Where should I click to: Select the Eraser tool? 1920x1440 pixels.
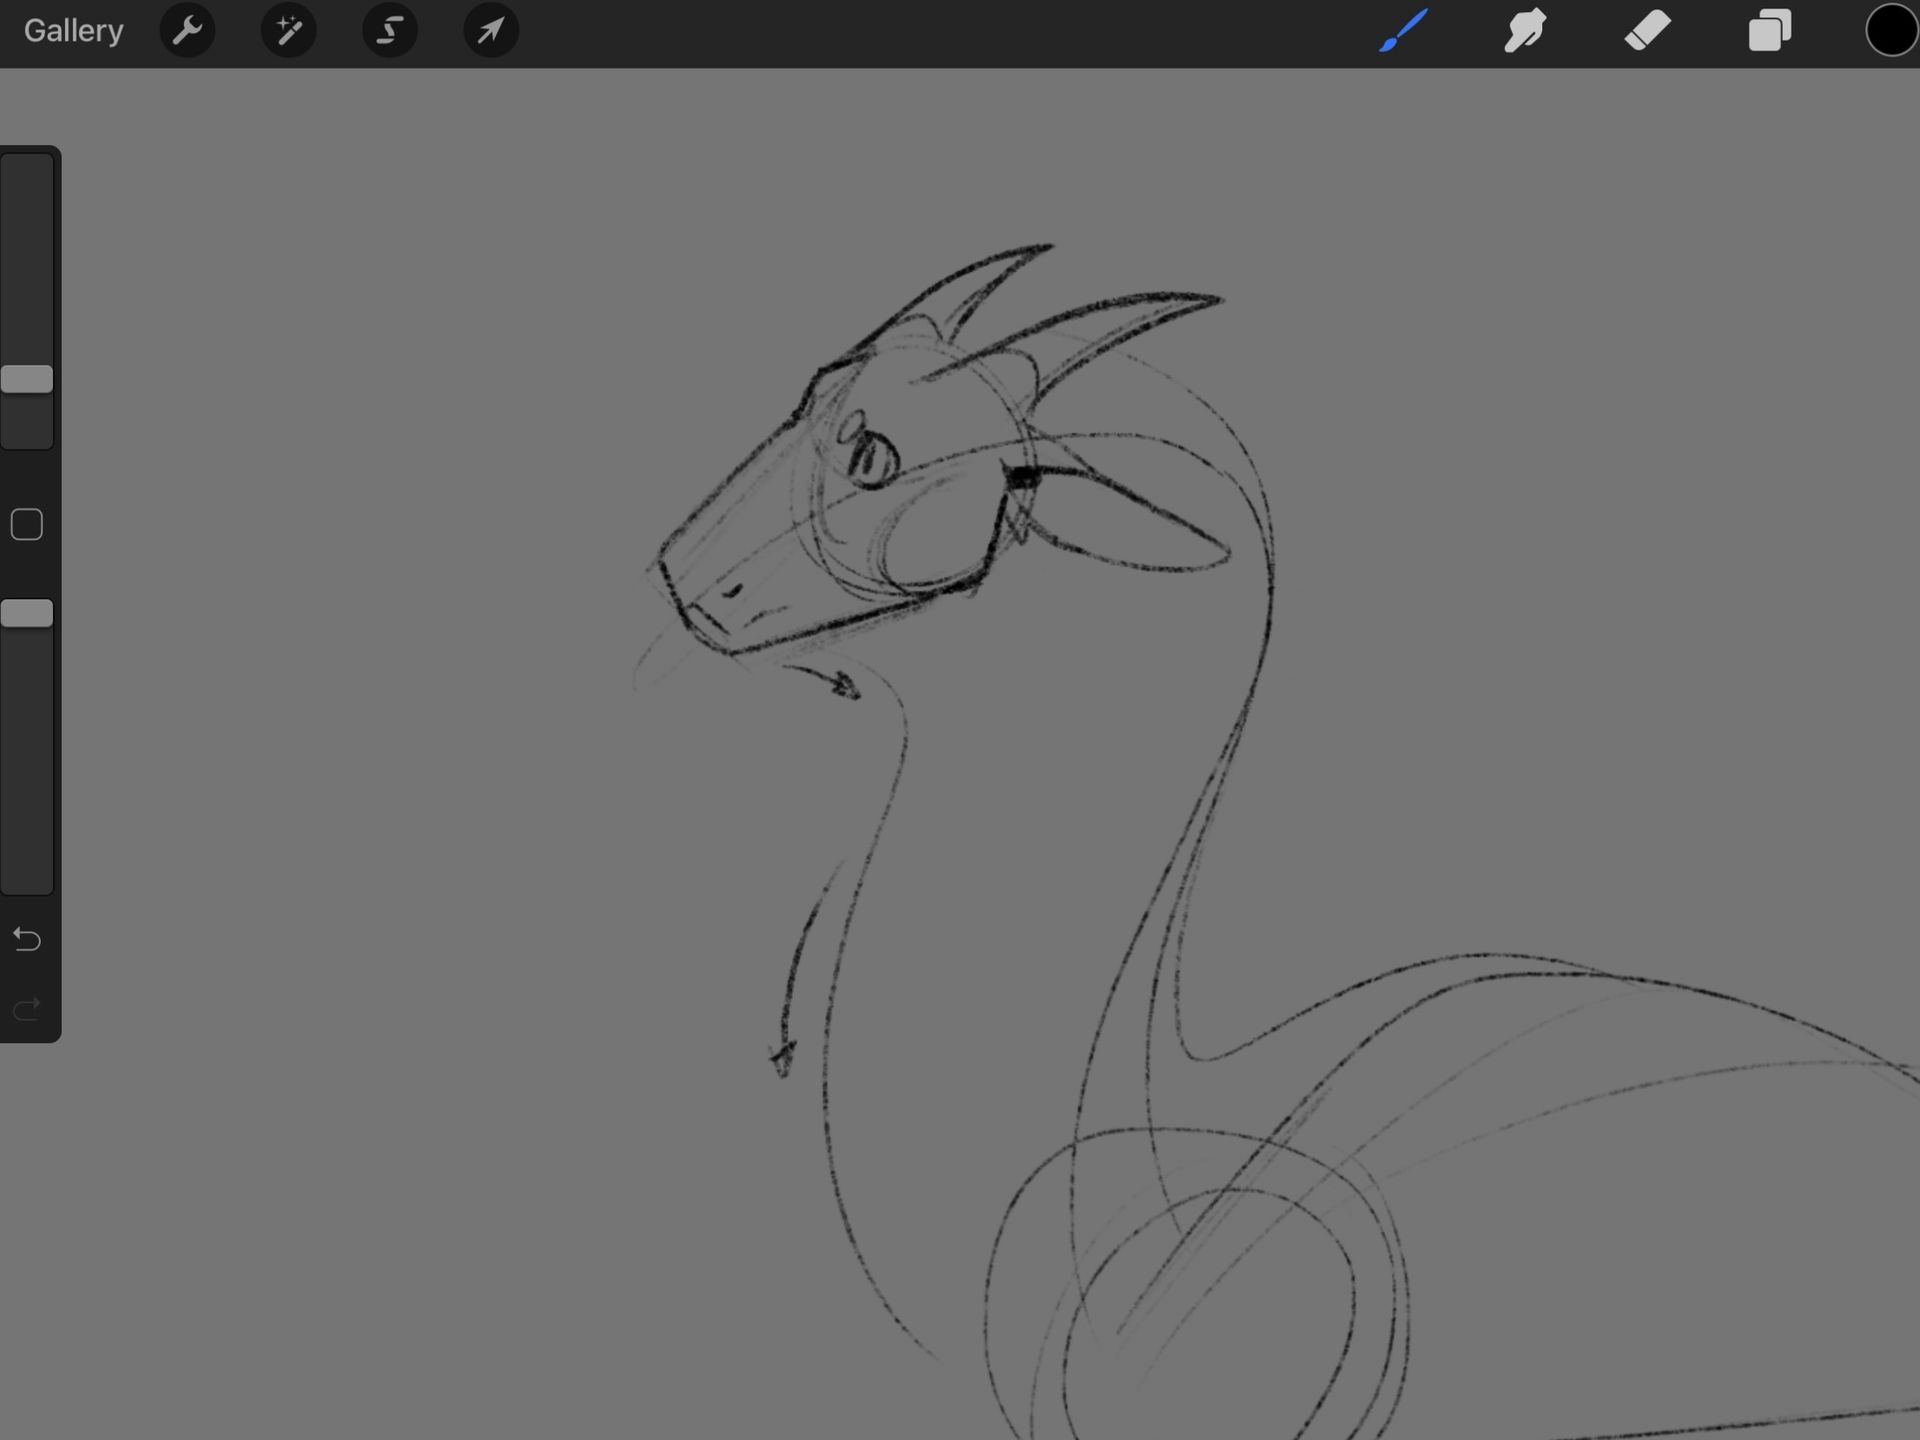1647,30
